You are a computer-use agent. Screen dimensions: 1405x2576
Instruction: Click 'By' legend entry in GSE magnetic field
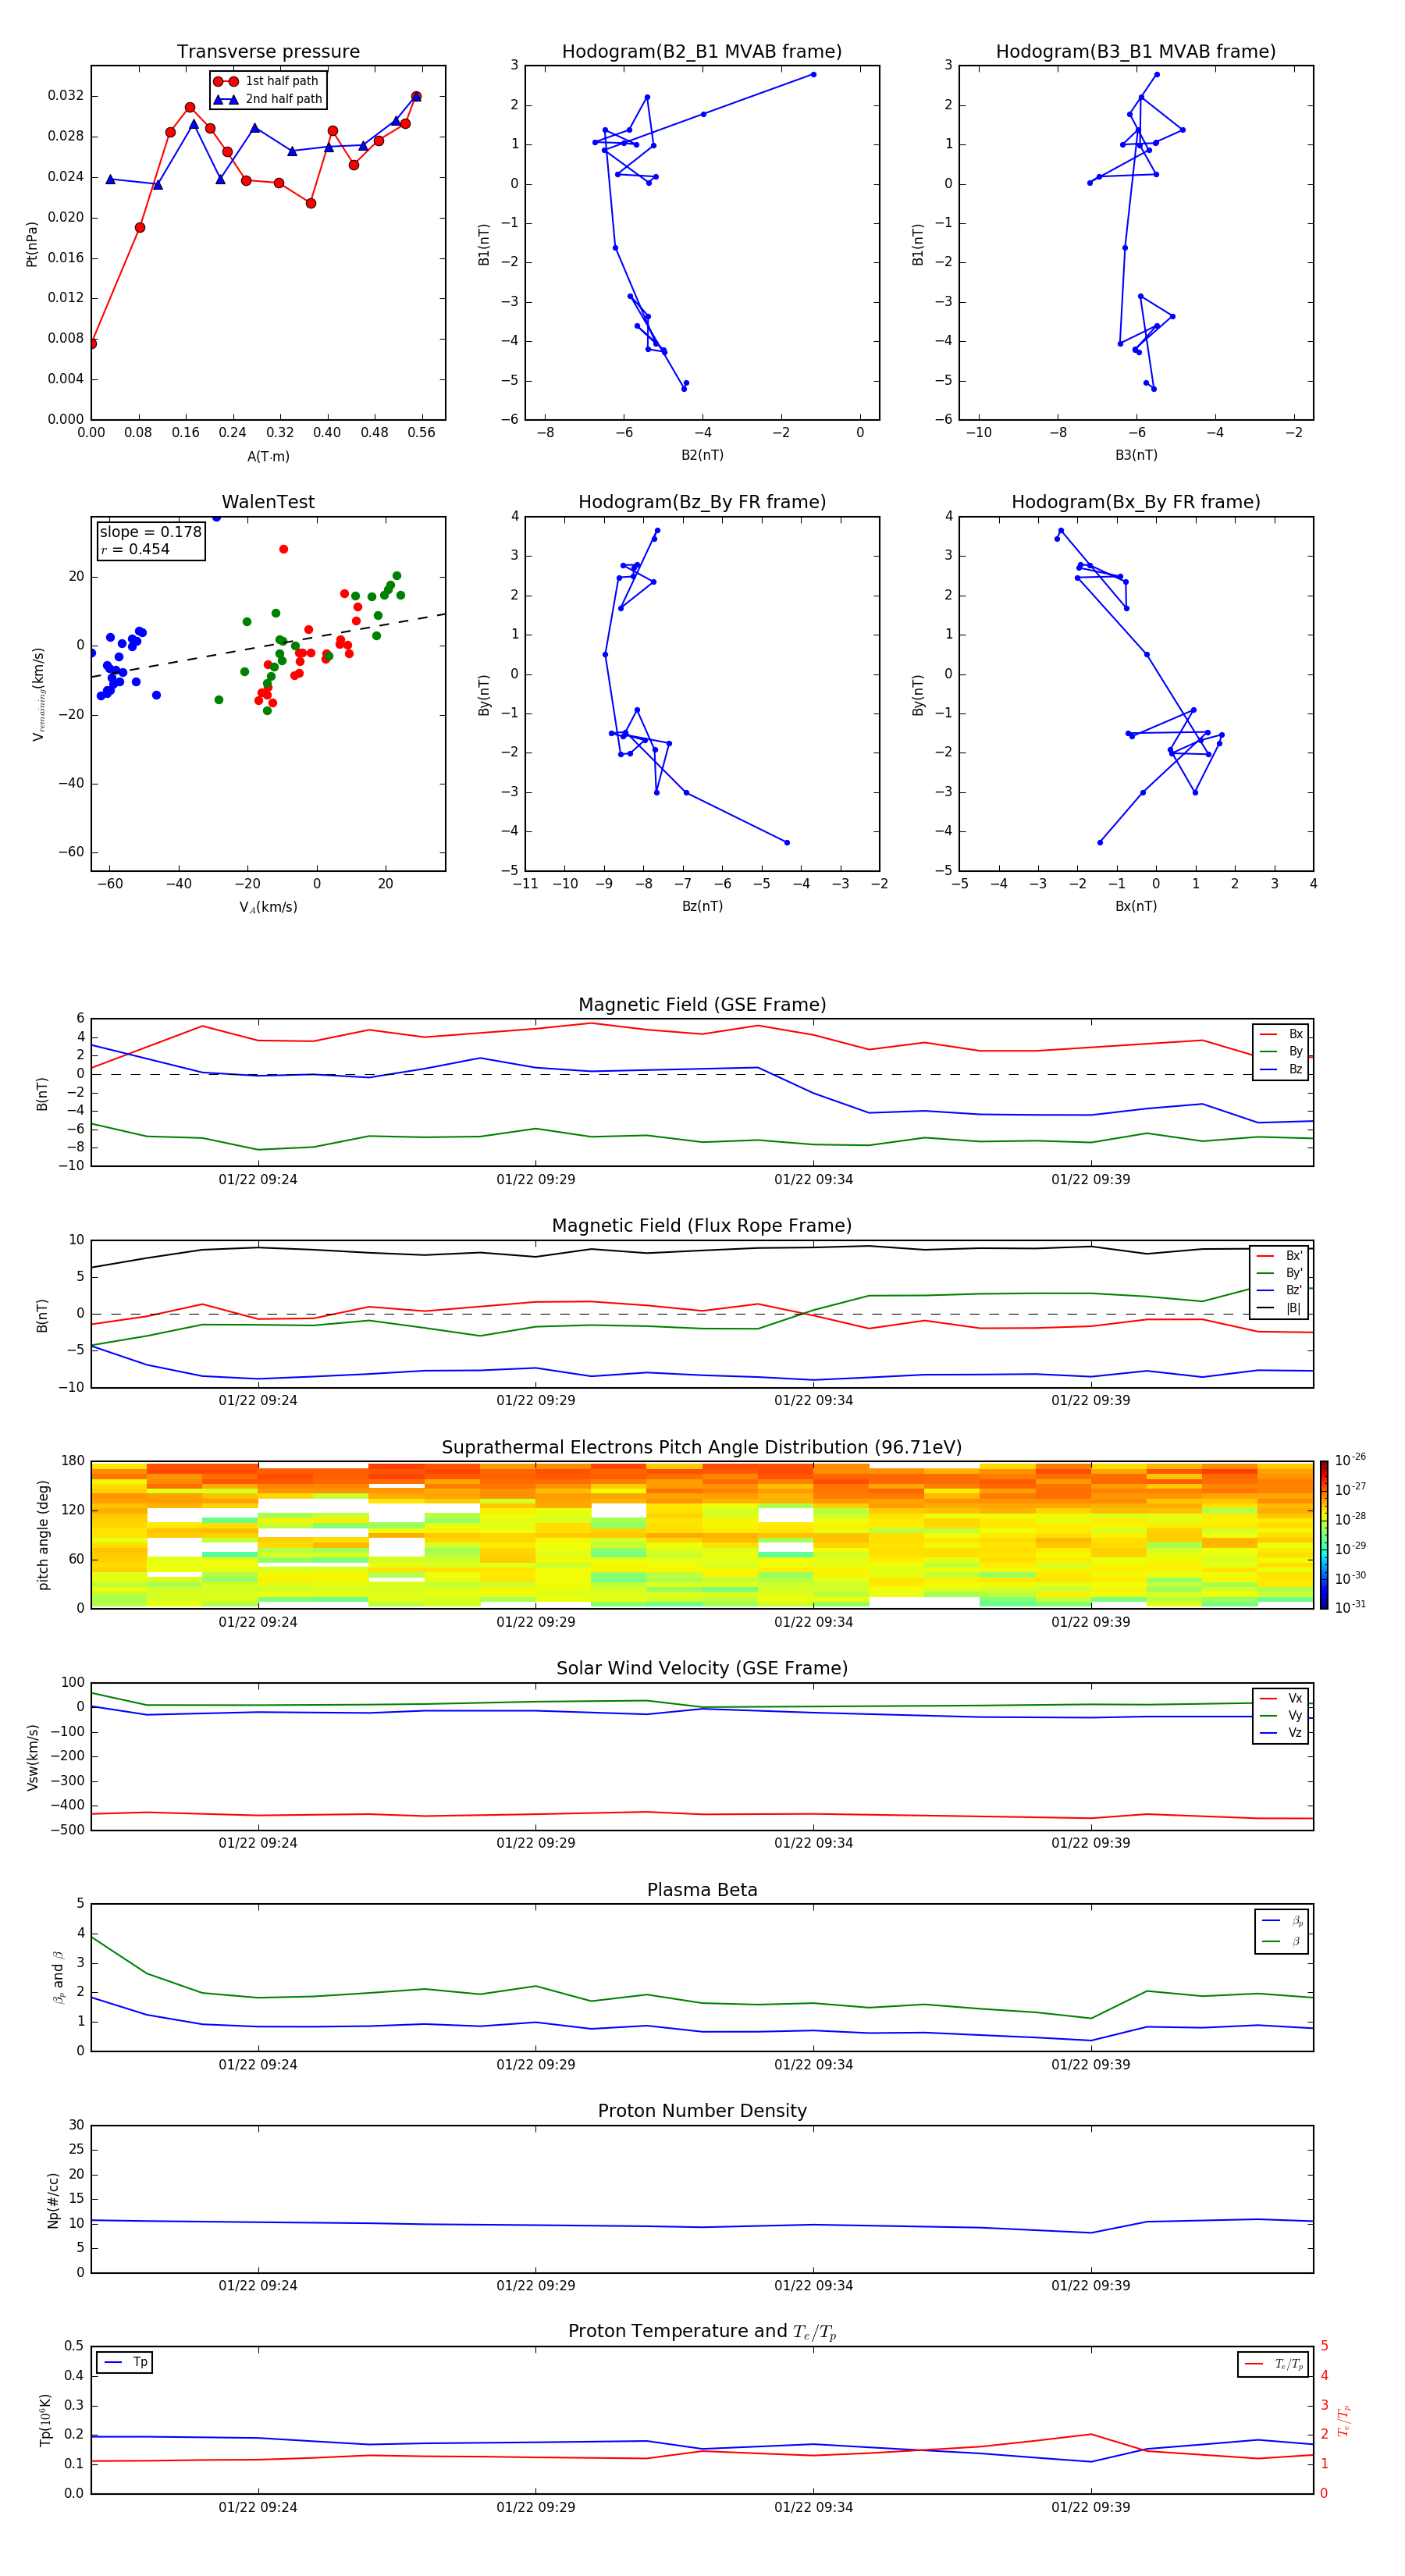point(1281,1051)
